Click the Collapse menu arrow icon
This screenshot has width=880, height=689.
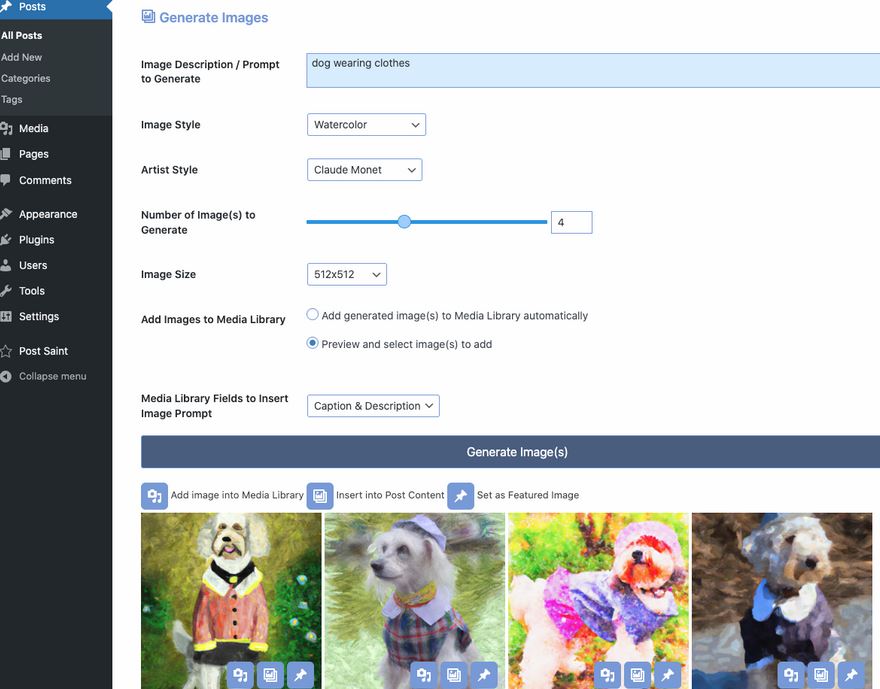(6, 376)
